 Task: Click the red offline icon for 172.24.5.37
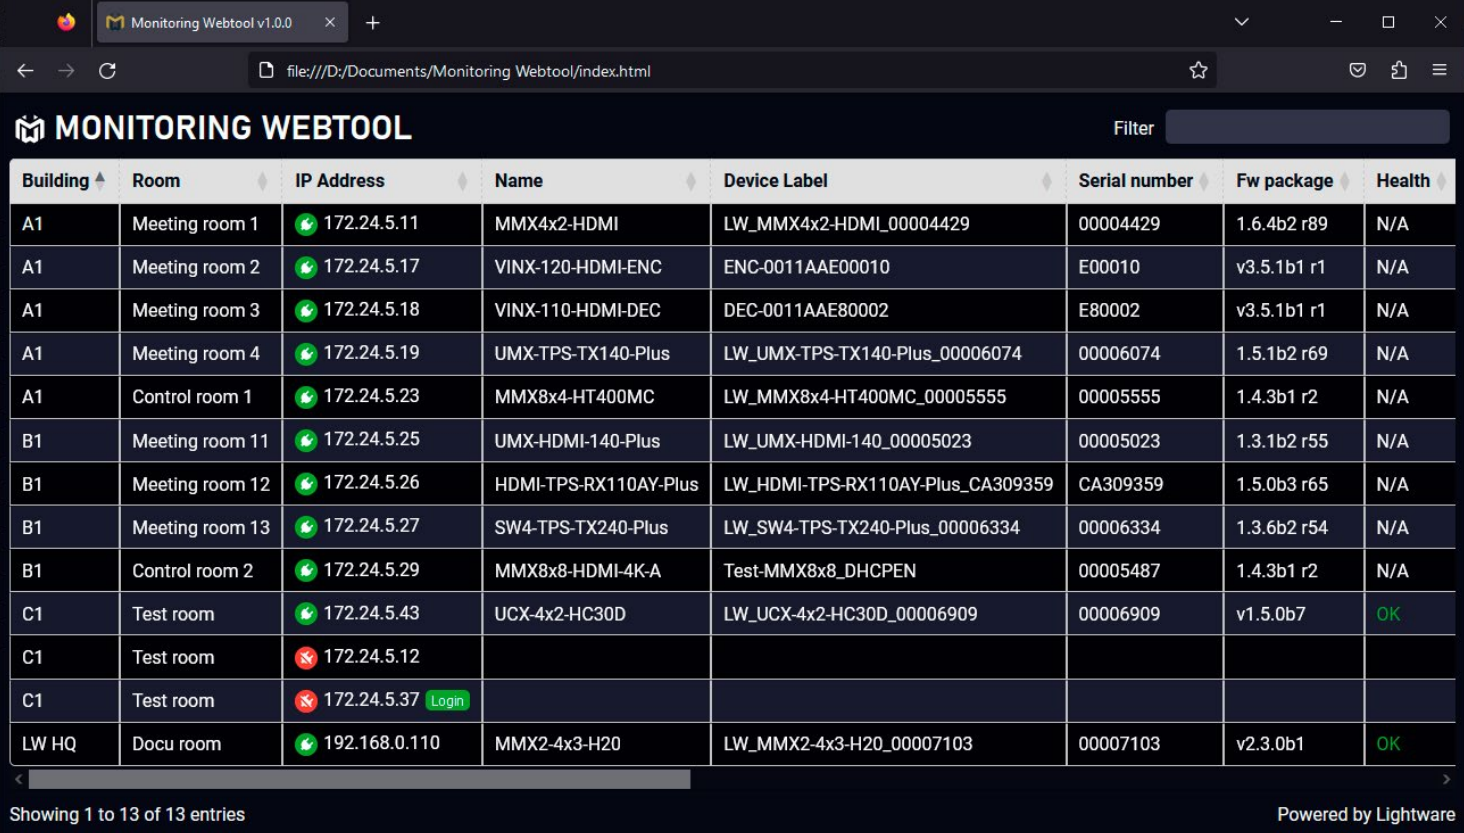pos(307,700)
